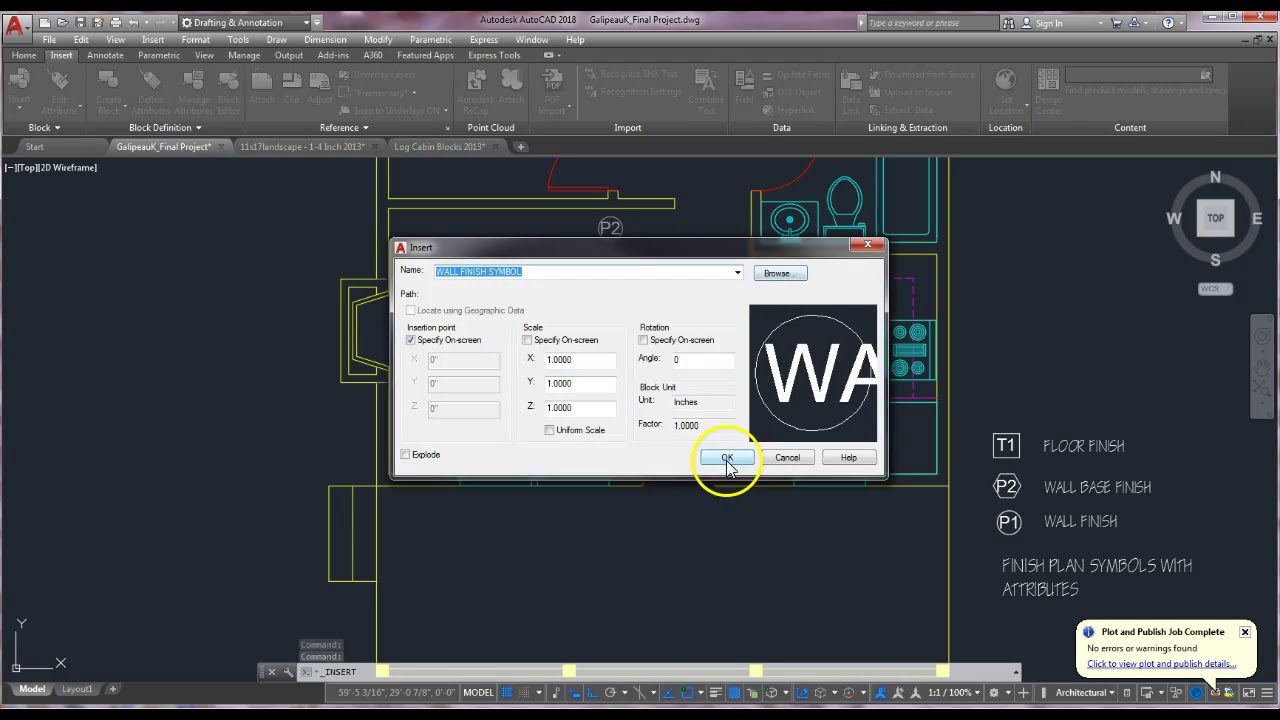Open the Drafting & Annotation workspace dropdown

[245, 22]
